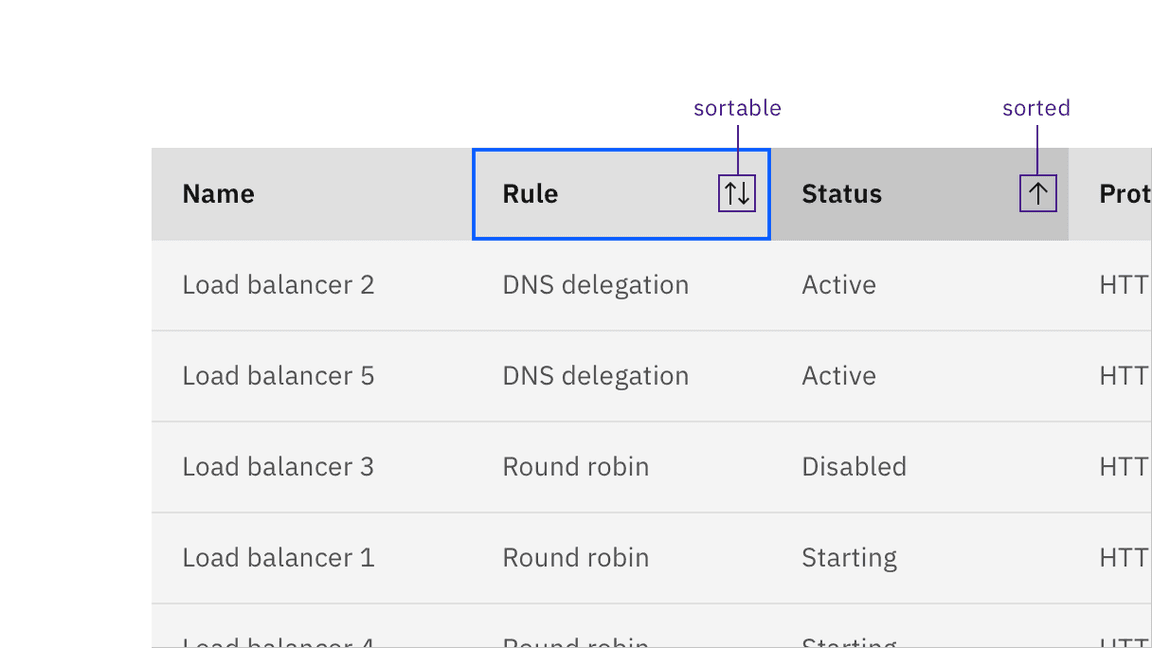Click the ascending sort arrow in Status header
This screenshot has height=648, width=1152.
1037,192
